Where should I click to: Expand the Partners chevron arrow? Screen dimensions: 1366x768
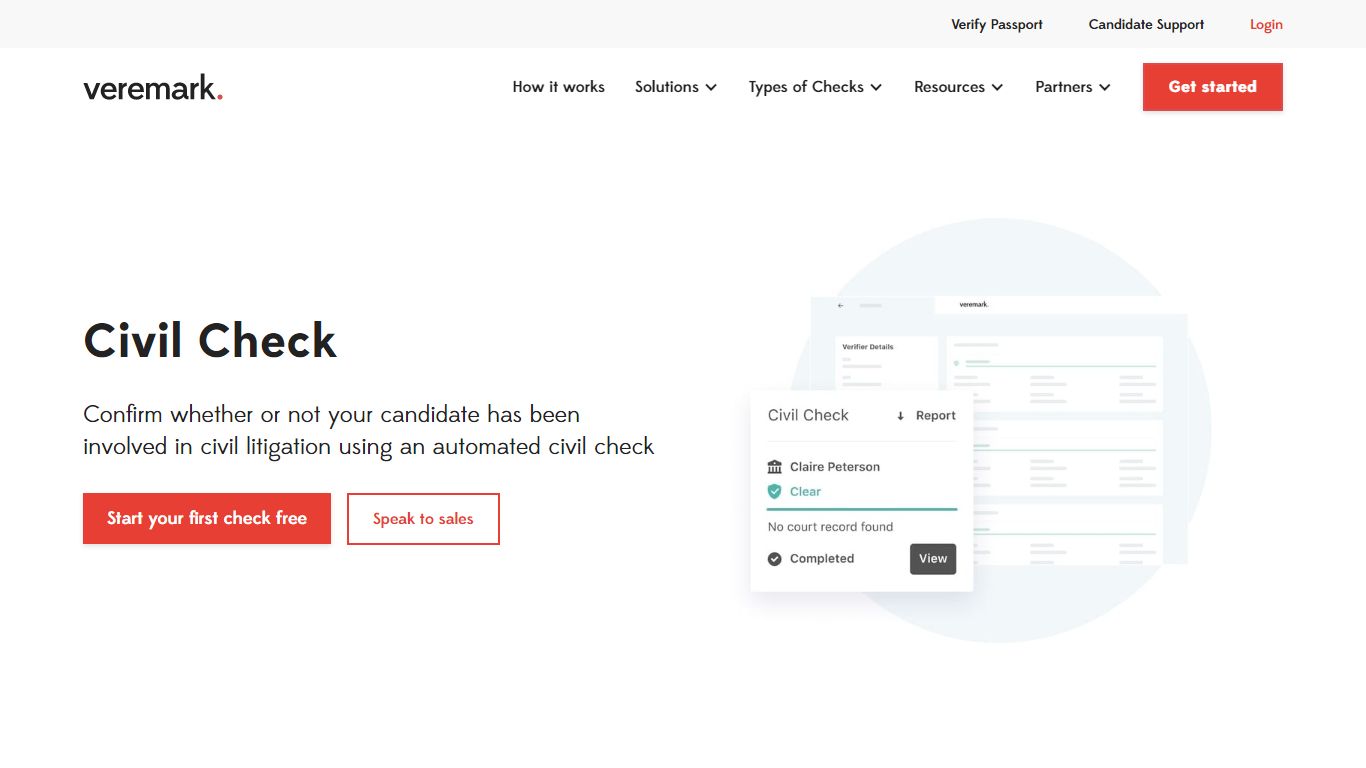pos(1105,88)
